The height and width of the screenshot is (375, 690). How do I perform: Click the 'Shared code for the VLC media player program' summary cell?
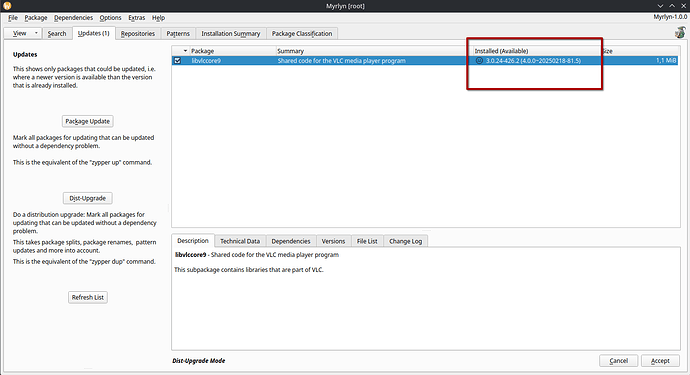pyautogui.click(x=341, y=61)
